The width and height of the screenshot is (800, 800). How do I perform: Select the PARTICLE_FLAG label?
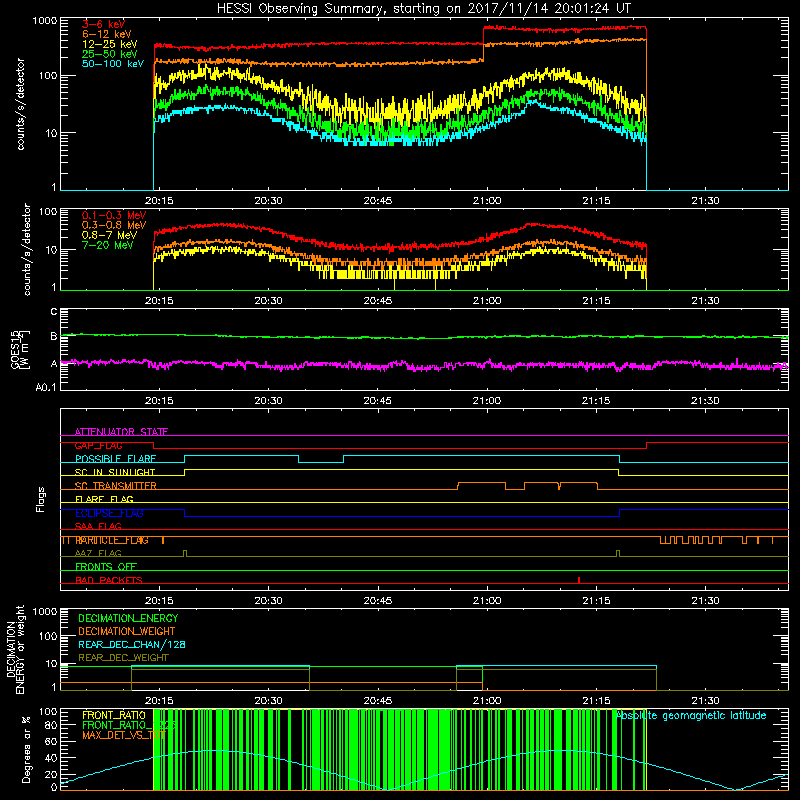pyautogui.click(x=112, y=540)
